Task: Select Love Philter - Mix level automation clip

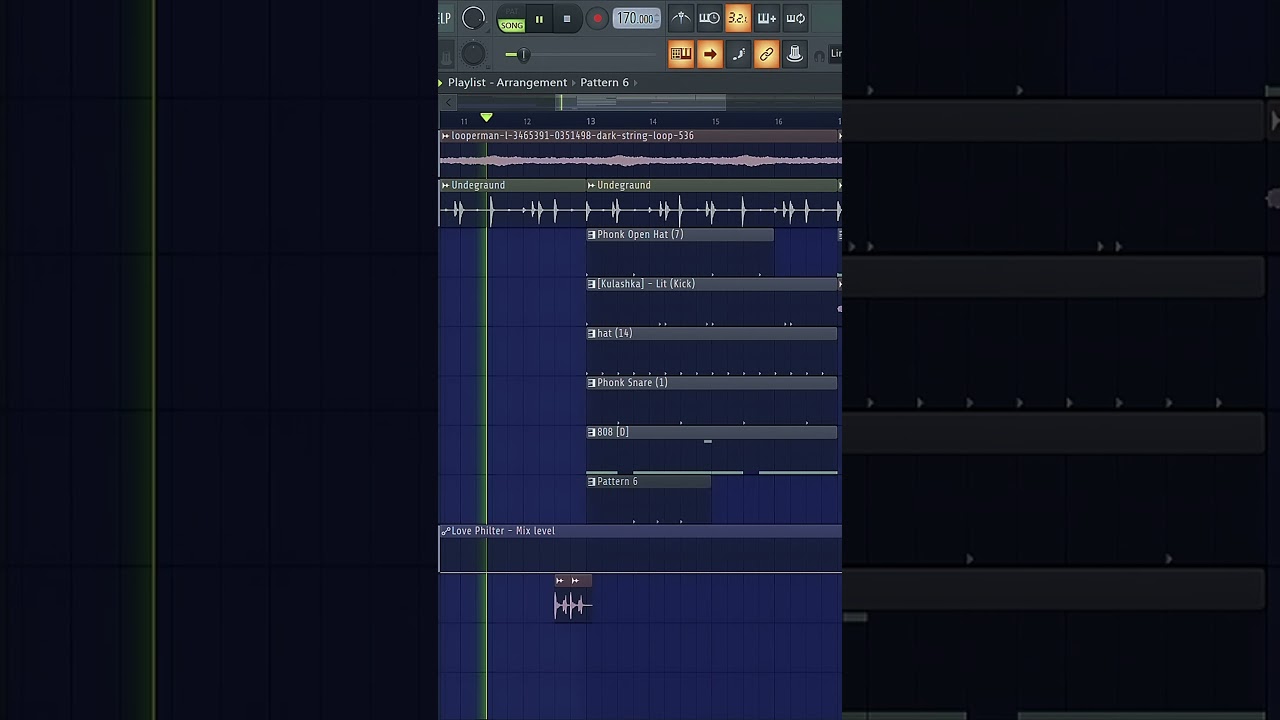Action: point(640,549)
